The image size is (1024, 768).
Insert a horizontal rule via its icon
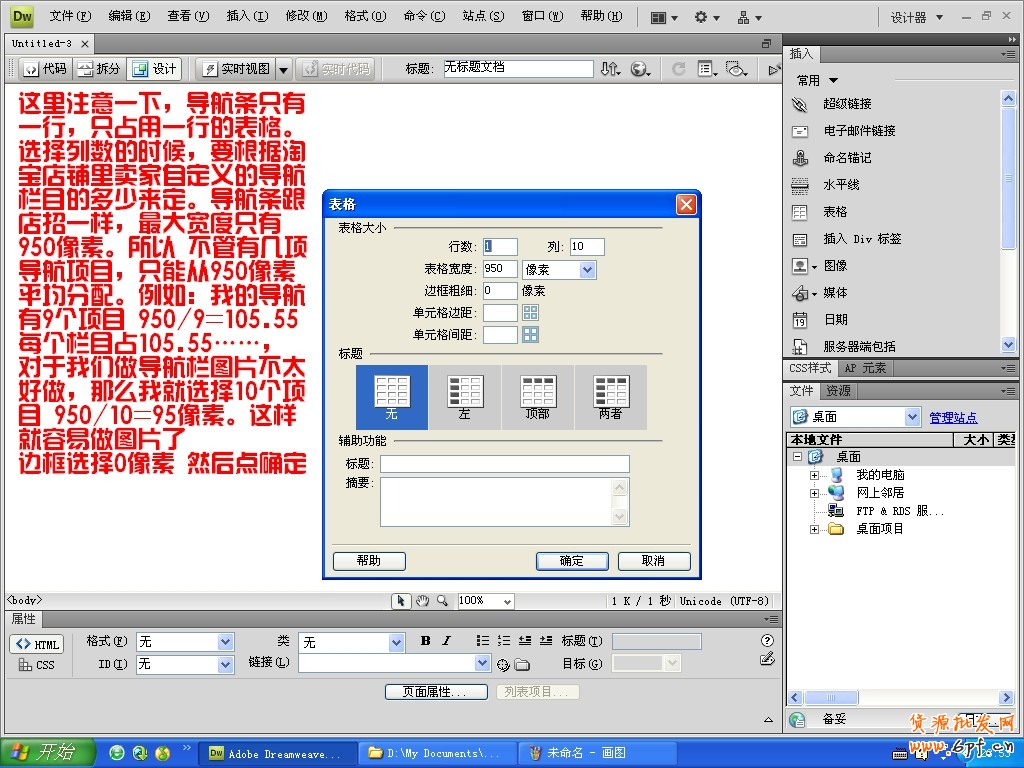(x=800, y=185)
